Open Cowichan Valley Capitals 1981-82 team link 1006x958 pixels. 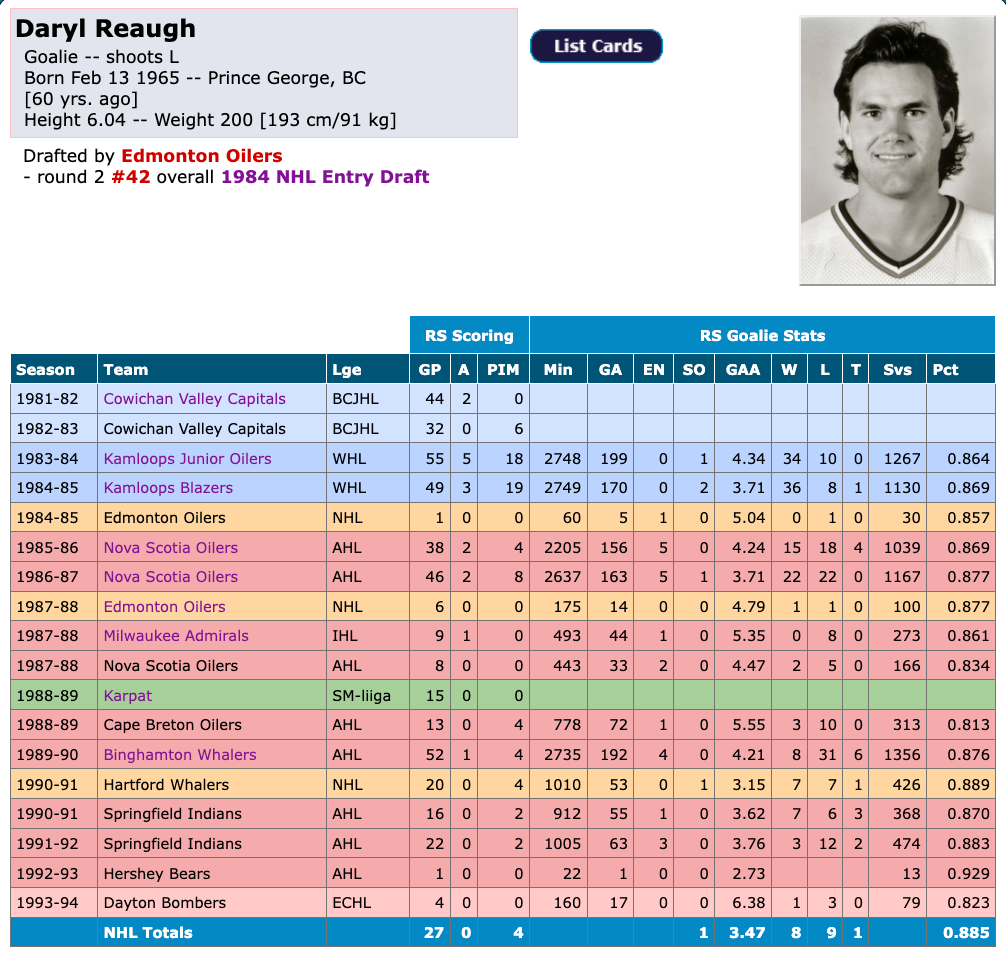(194, 399)
